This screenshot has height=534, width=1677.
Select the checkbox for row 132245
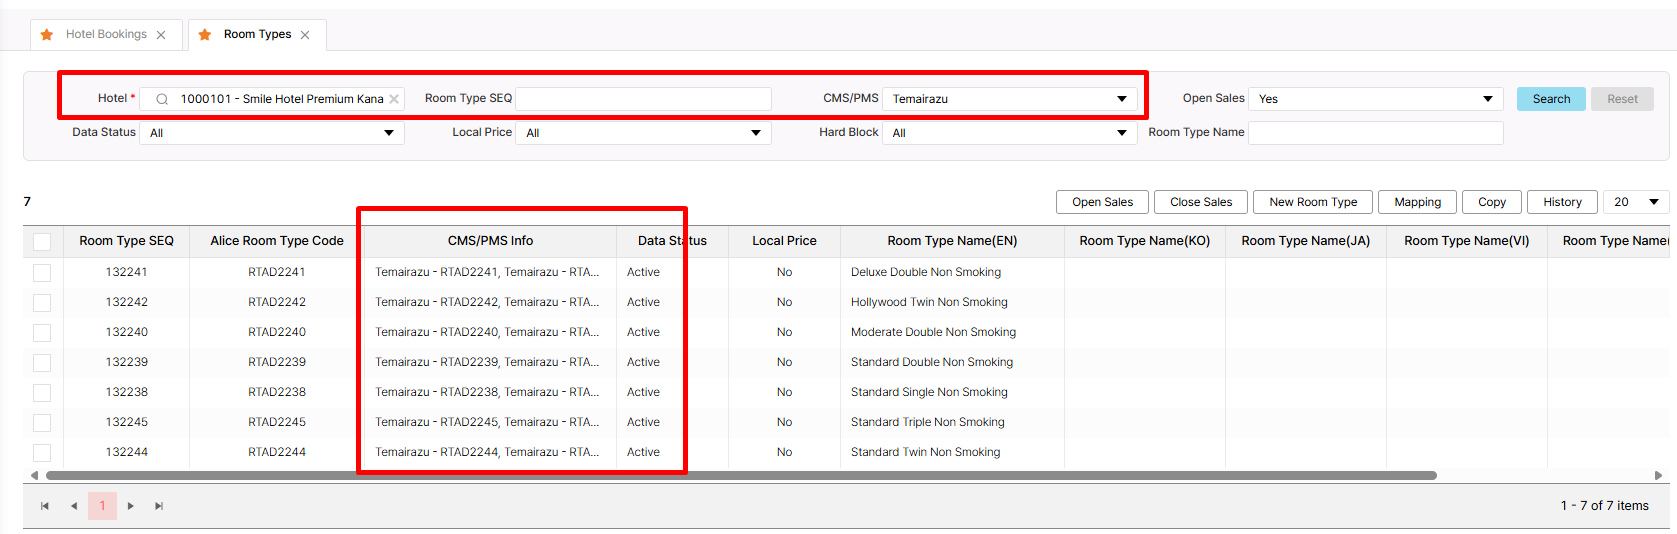pos(42,422)
